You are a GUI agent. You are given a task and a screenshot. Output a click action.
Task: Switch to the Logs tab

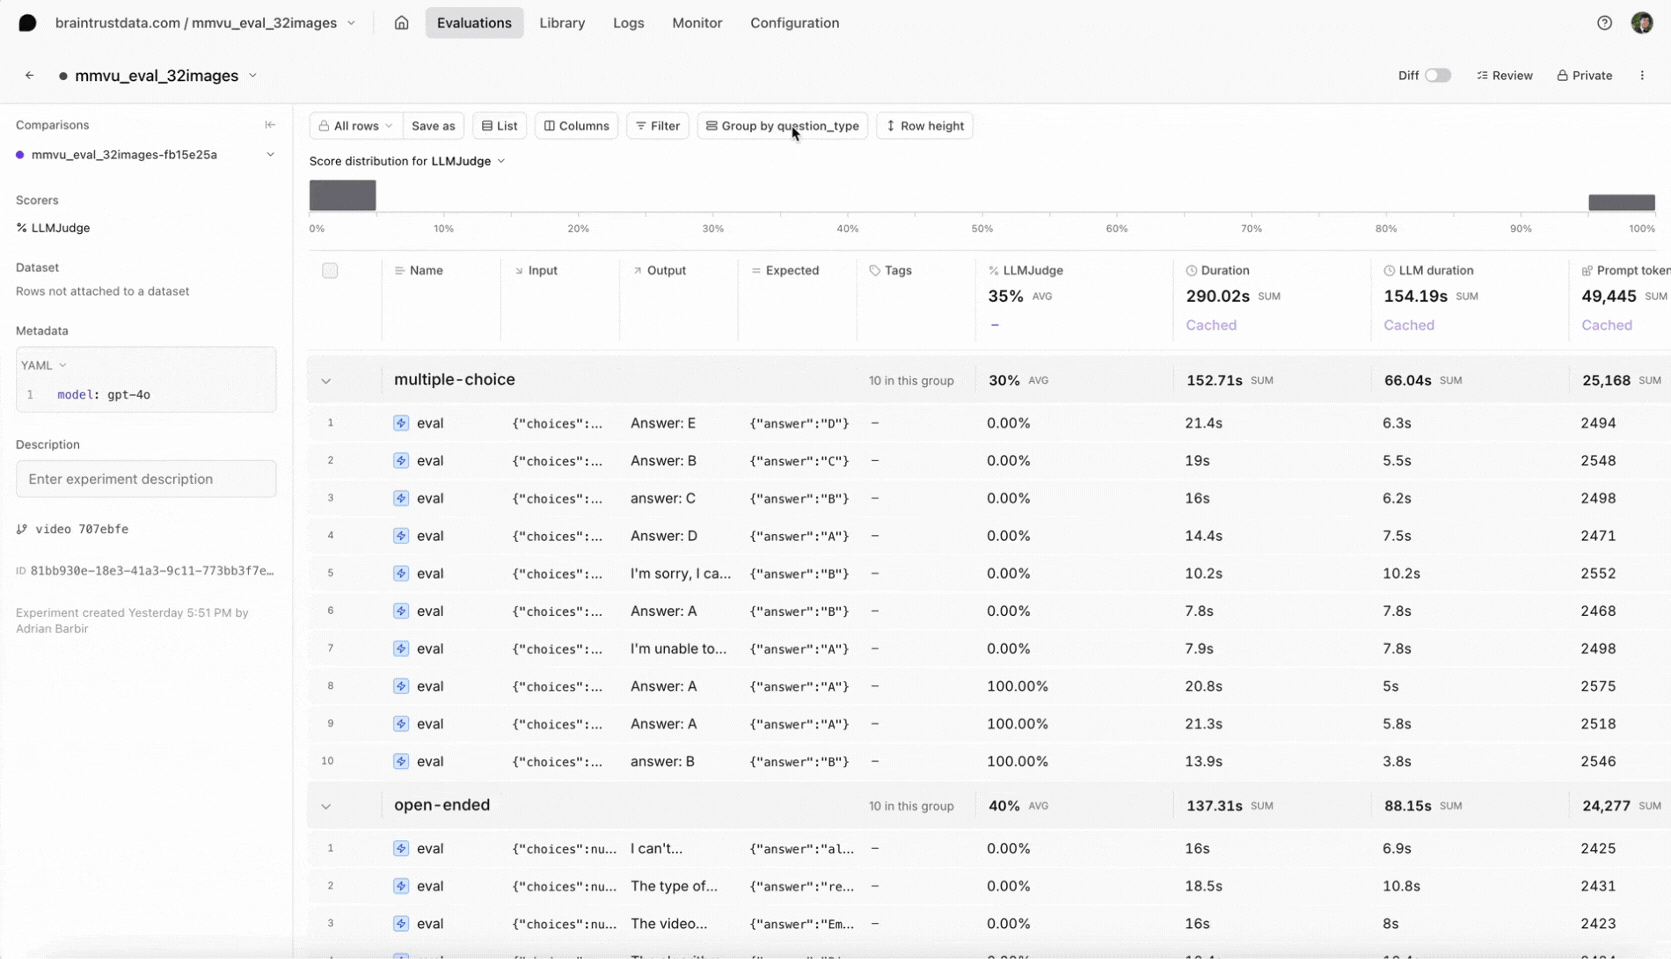click(x=628, y=23)
